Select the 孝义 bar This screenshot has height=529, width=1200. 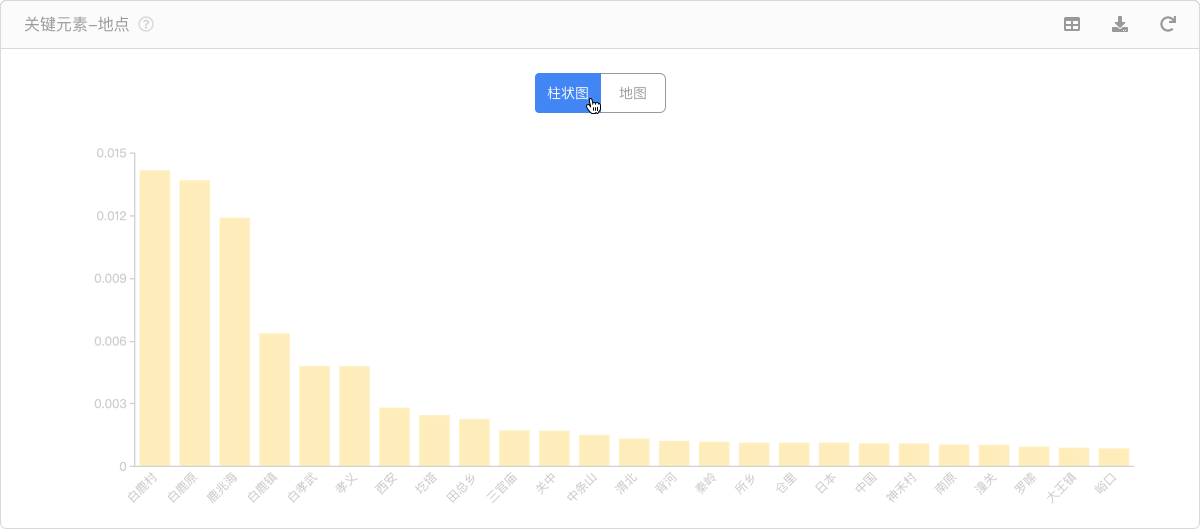(354, 416)
